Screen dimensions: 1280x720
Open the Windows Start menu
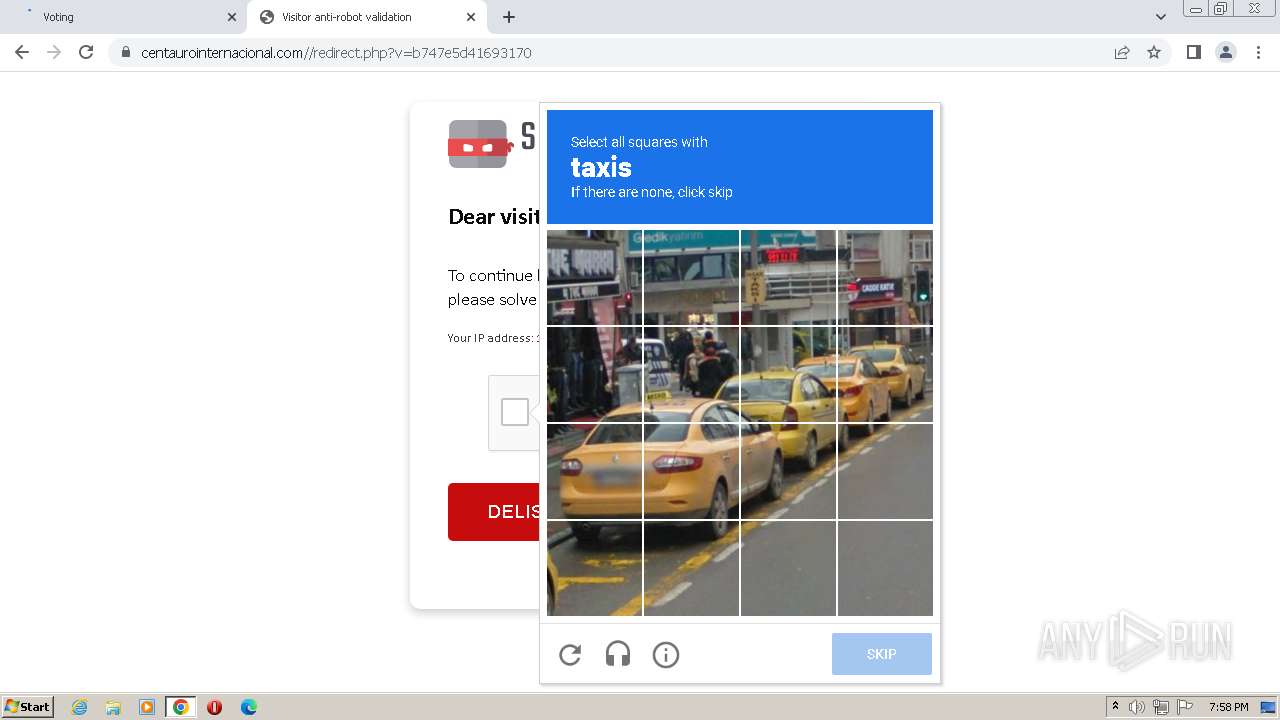[27, 707]
